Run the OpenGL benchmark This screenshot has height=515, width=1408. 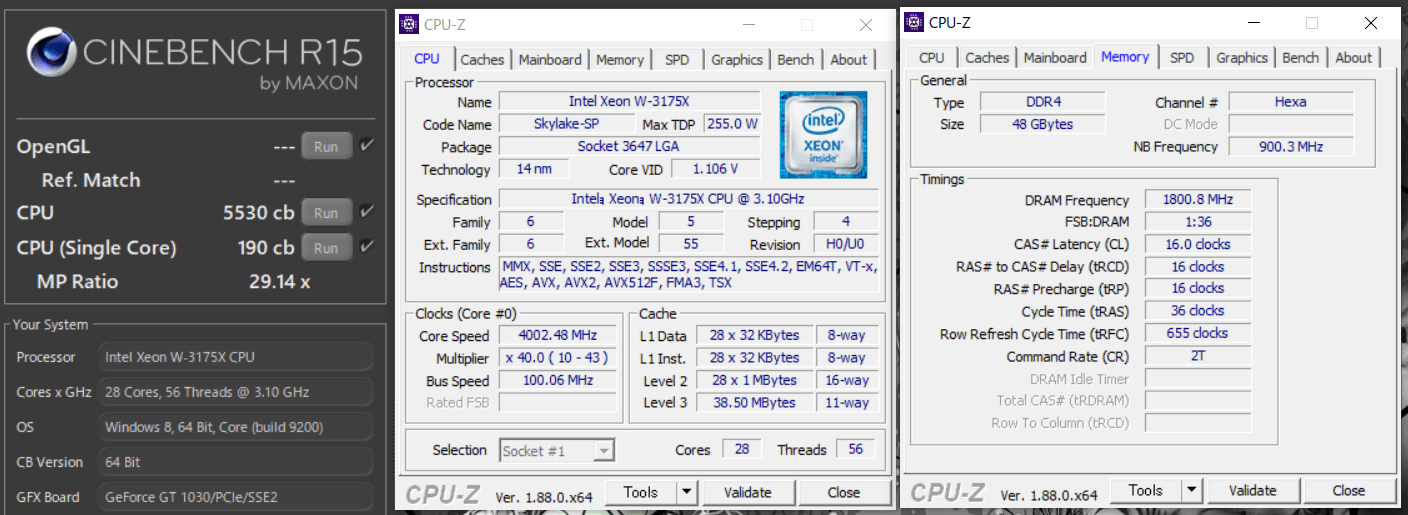(x=326, y=146)
